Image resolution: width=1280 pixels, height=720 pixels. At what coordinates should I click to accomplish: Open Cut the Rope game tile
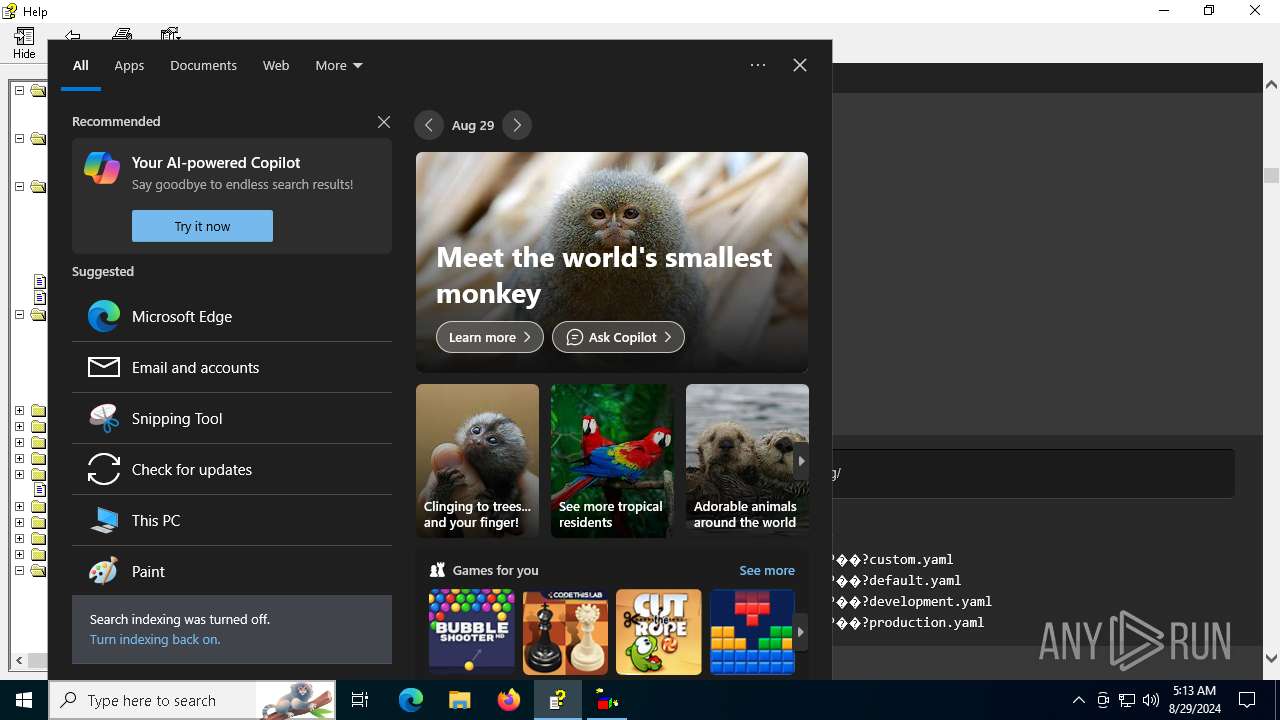pos(659,632)
